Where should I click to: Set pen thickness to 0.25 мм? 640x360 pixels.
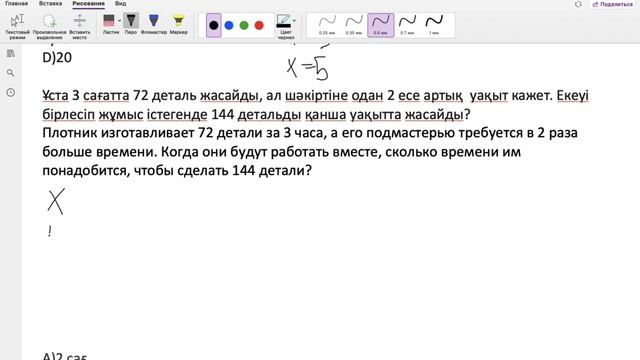(x=327, y=25)
